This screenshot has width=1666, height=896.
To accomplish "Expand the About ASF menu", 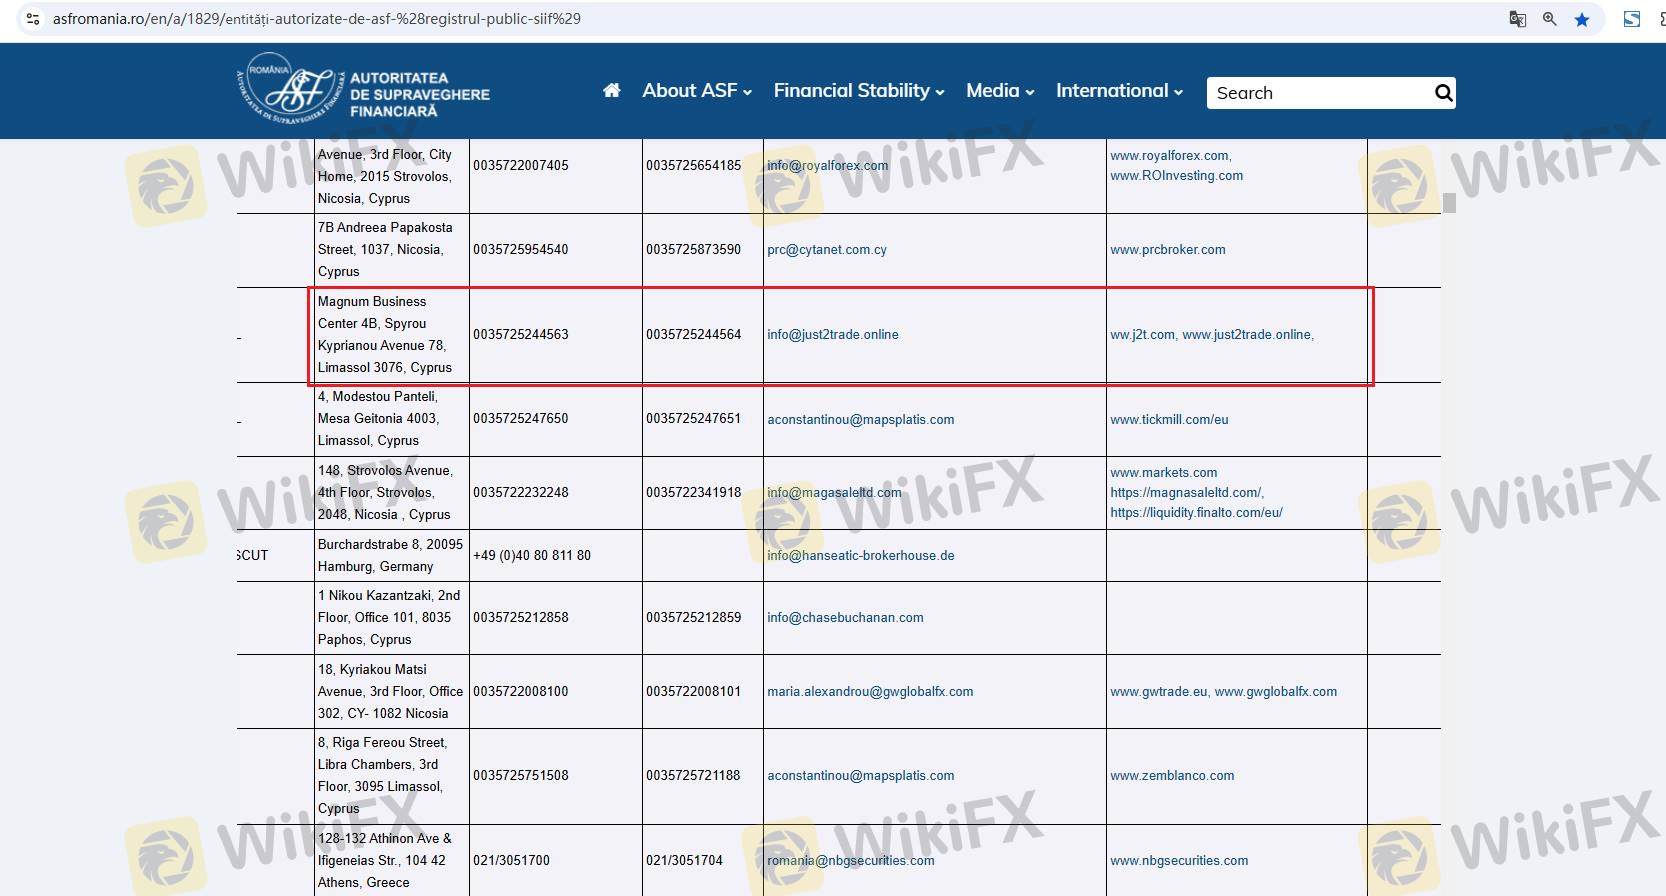I will point(697,91).
